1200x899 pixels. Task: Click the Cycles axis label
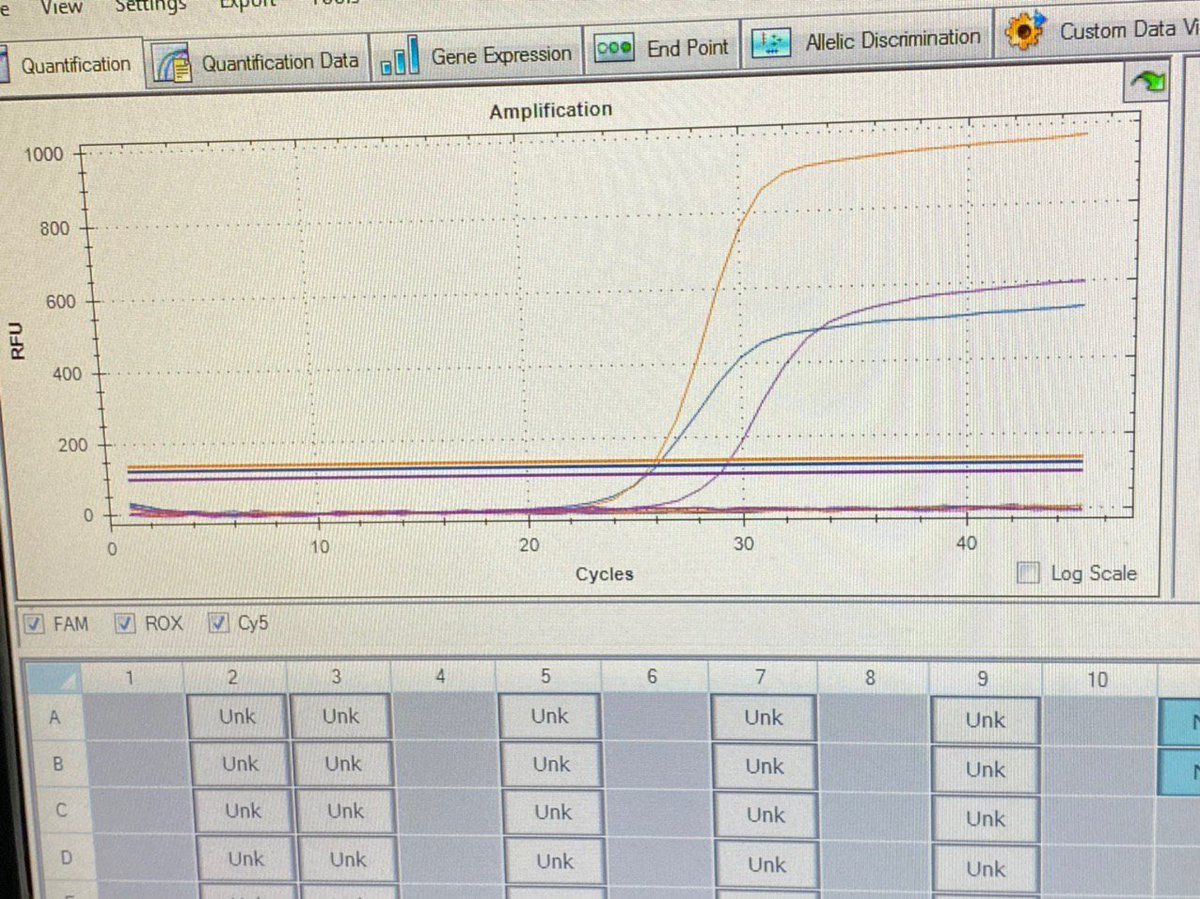point(604,574)
